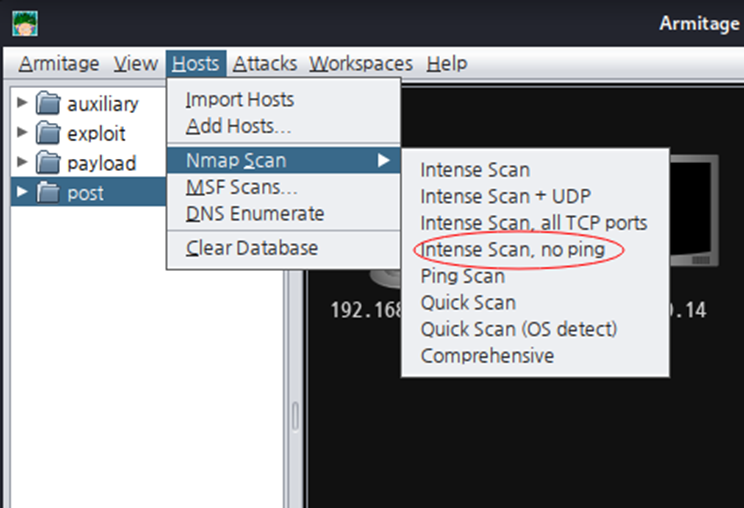The height and width of the screenshot is (508, 744).
Task: Select the plain Quick Scan entry
Action: (x=535, y=303)
